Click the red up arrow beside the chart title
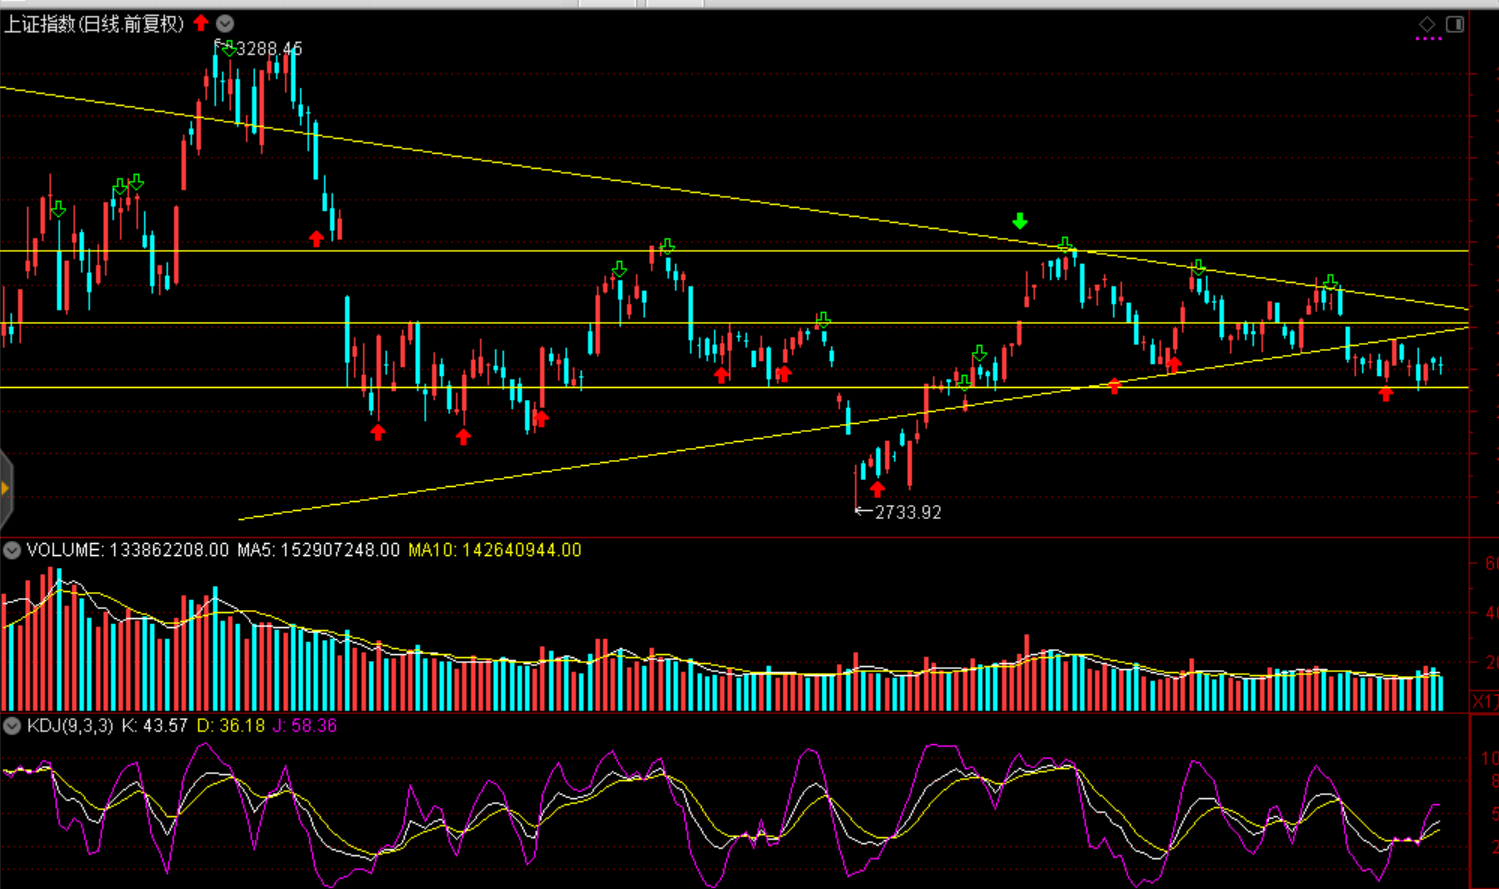The image size is (1499, 889). pos(201,23)
